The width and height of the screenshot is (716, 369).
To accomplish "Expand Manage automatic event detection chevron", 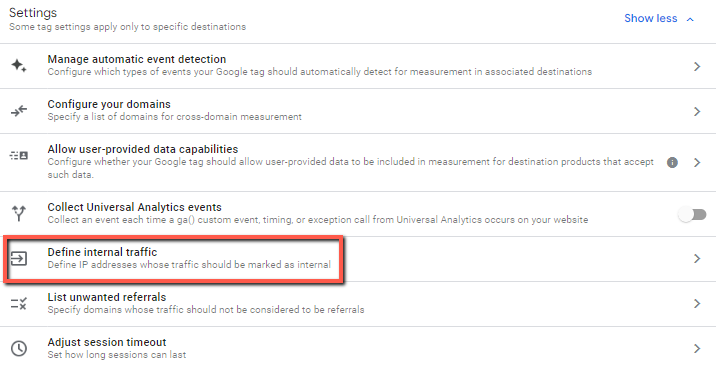I will pyautogui.click(x=697, y=67).
